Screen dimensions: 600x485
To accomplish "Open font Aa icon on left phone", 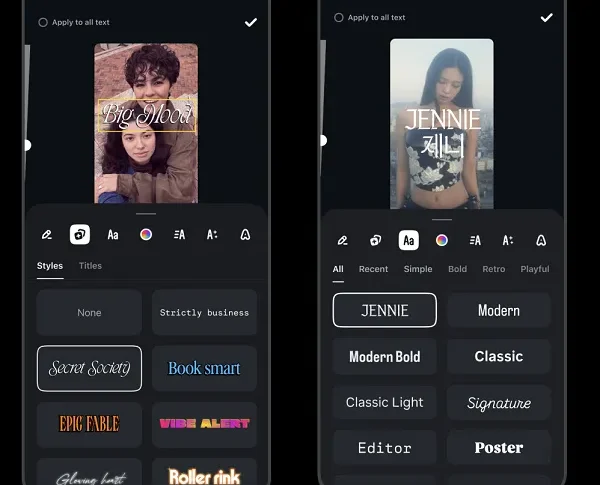I will point(113,234).
